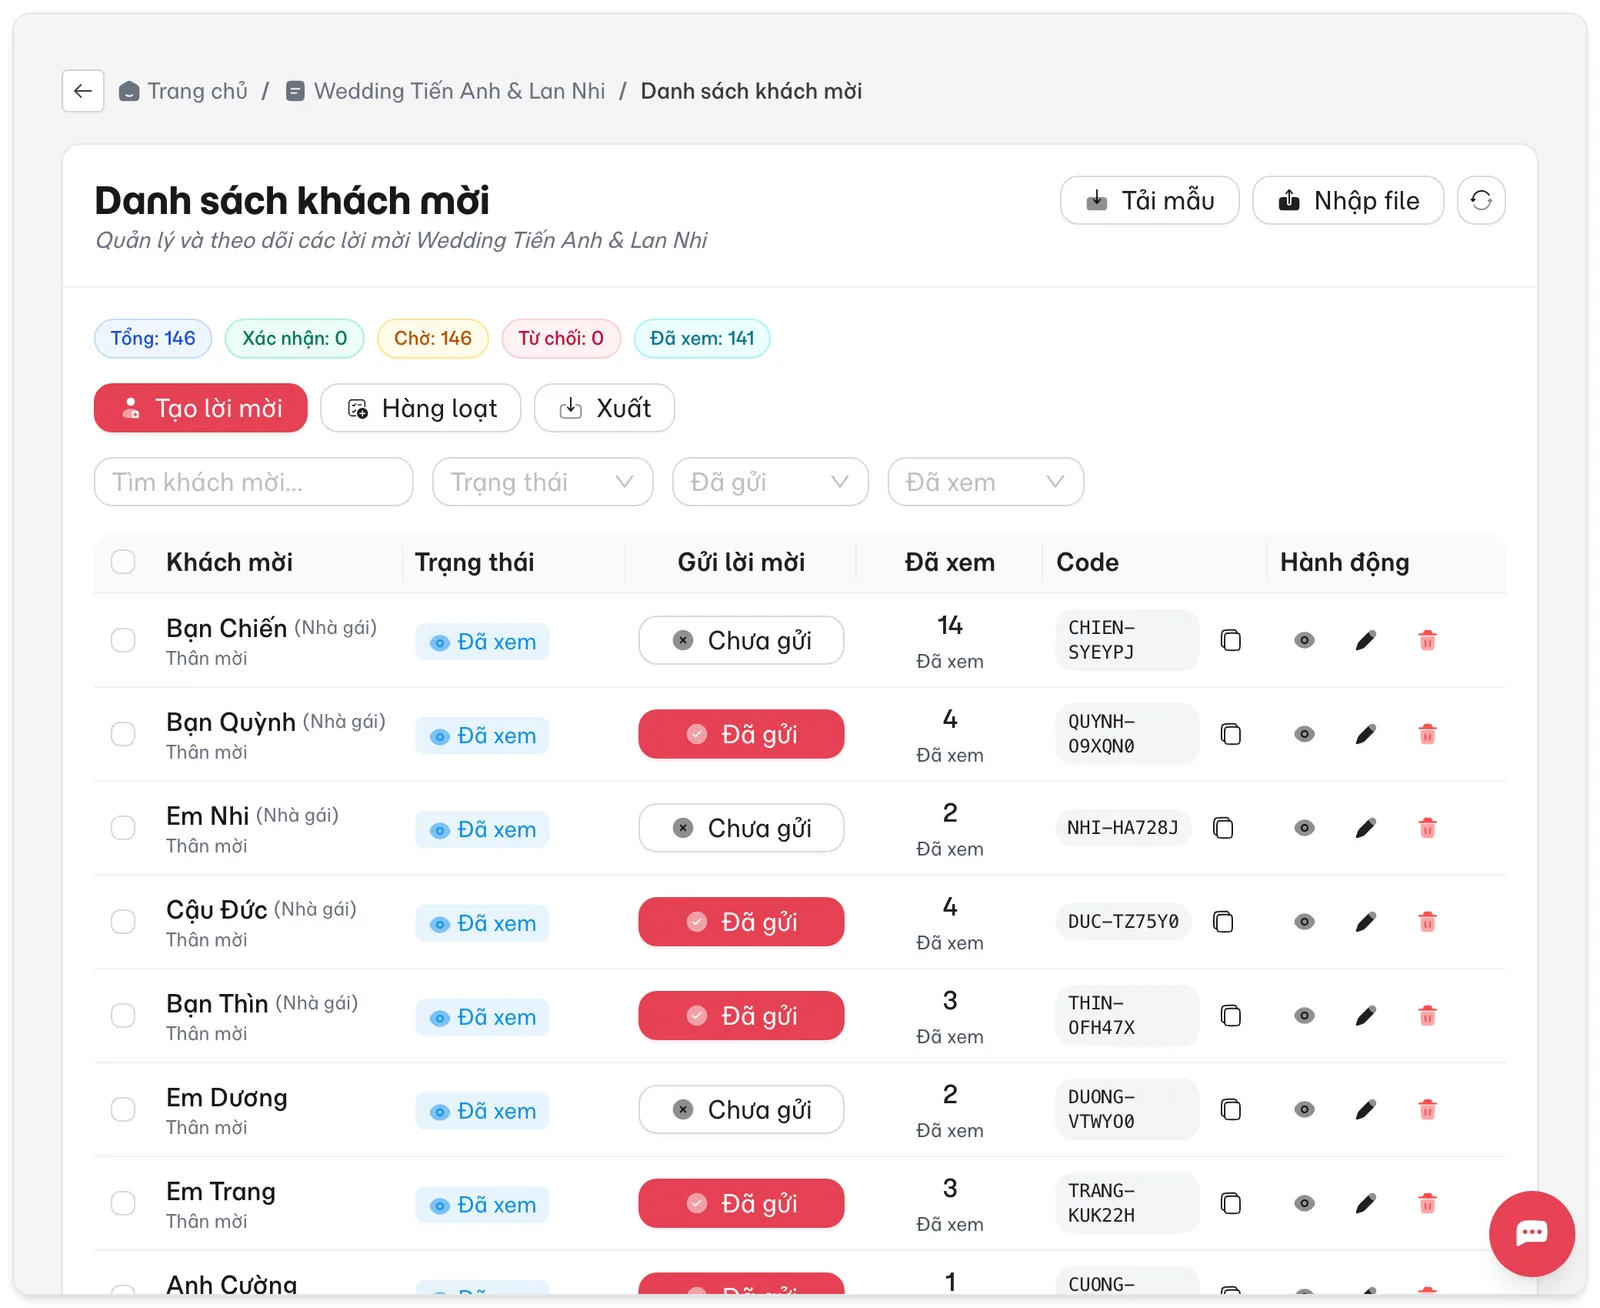Copy the THIN-0FH47X code
Viewport: 1600px width, 1308px height.
tap(1231, 1016)
